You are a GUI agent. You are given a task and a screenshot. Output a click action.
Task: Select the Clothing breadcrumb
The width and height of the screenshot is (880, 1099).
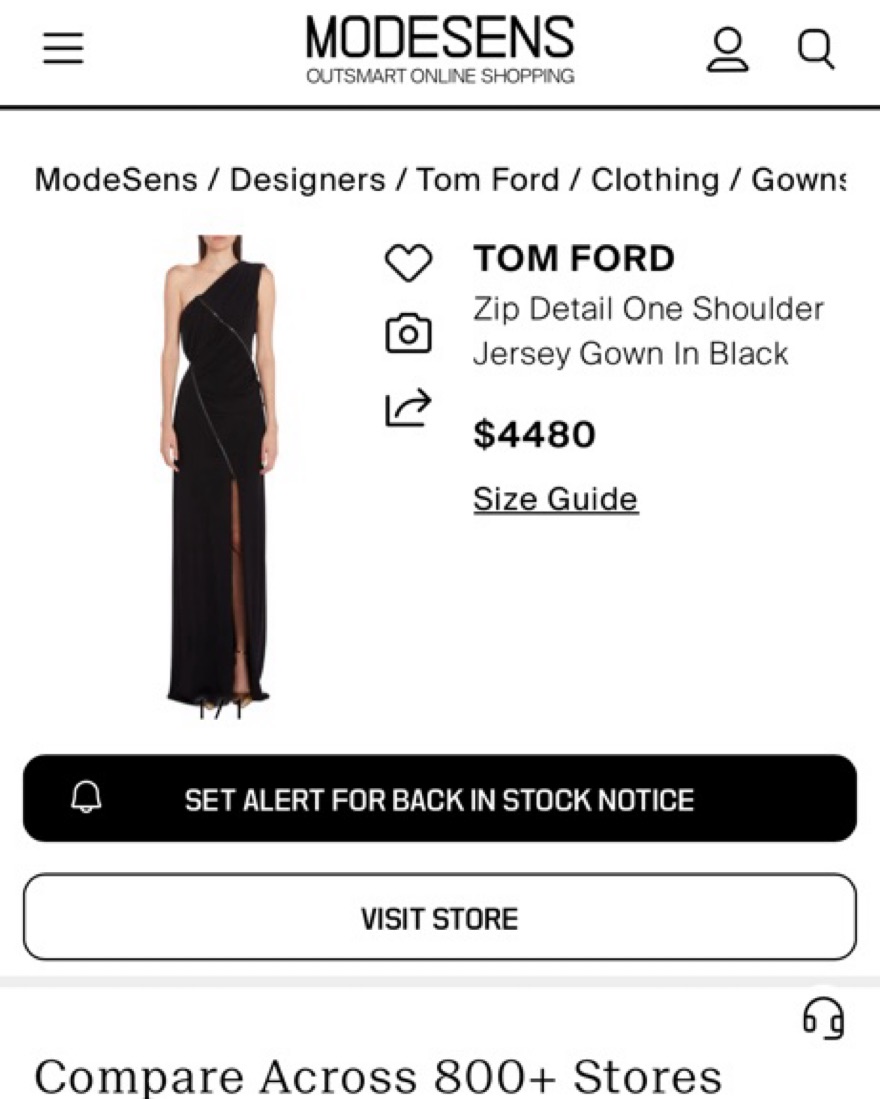coord(655,180)
